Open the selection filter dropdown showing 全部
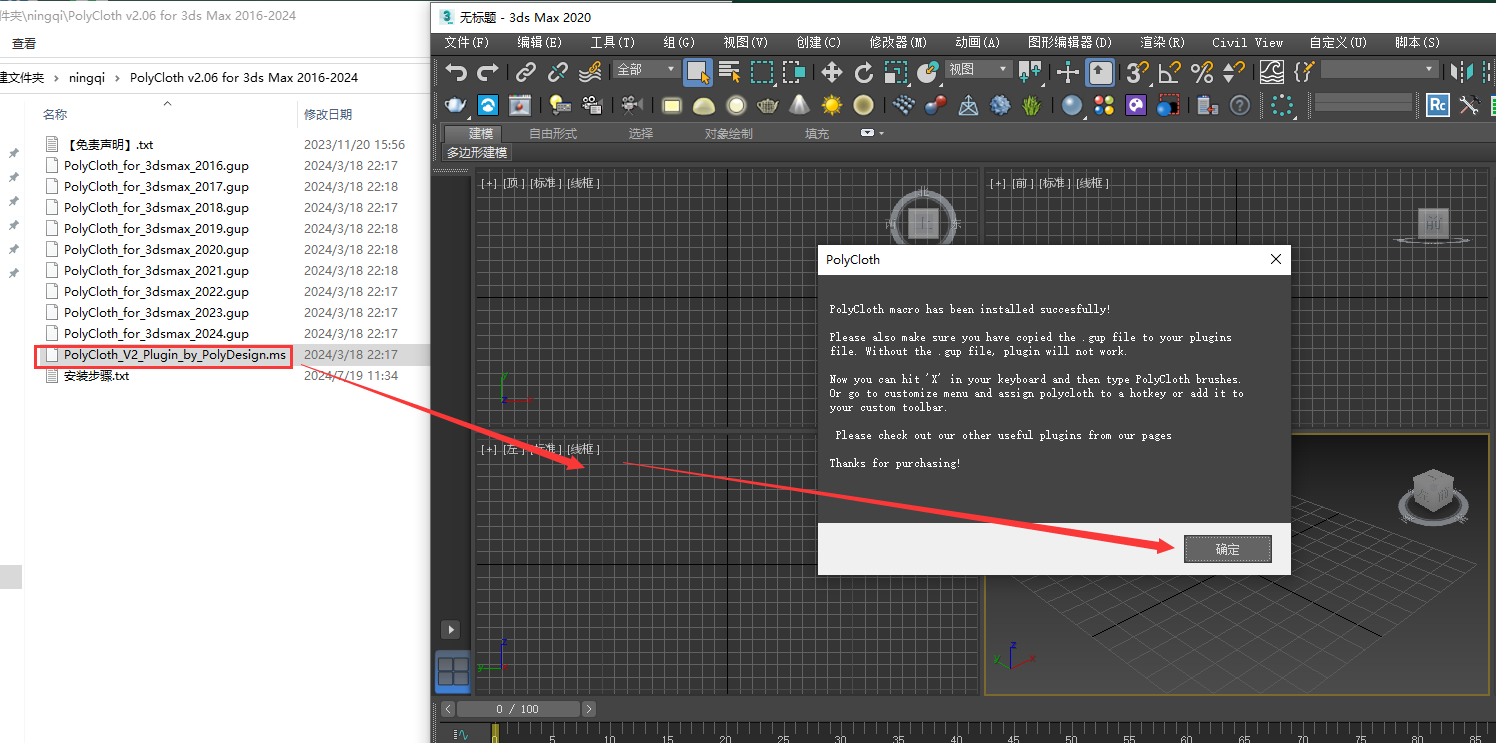This screenshot has height=743, width=1496. click(x=645, y=72)
